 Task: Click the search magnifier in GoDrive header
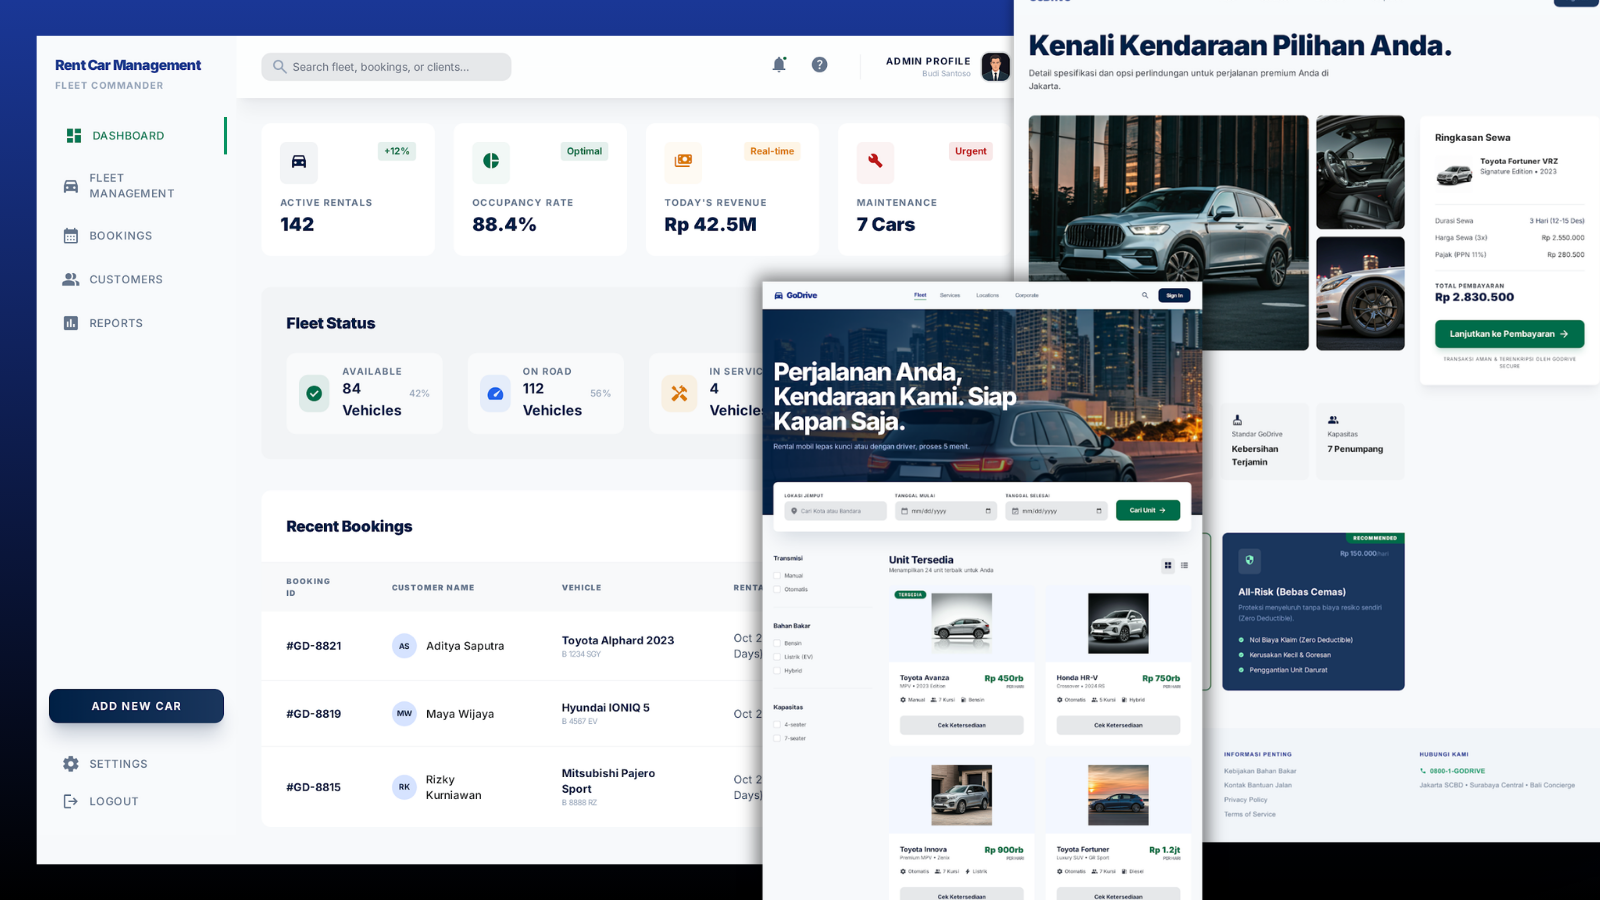(x=1145, y=295)
